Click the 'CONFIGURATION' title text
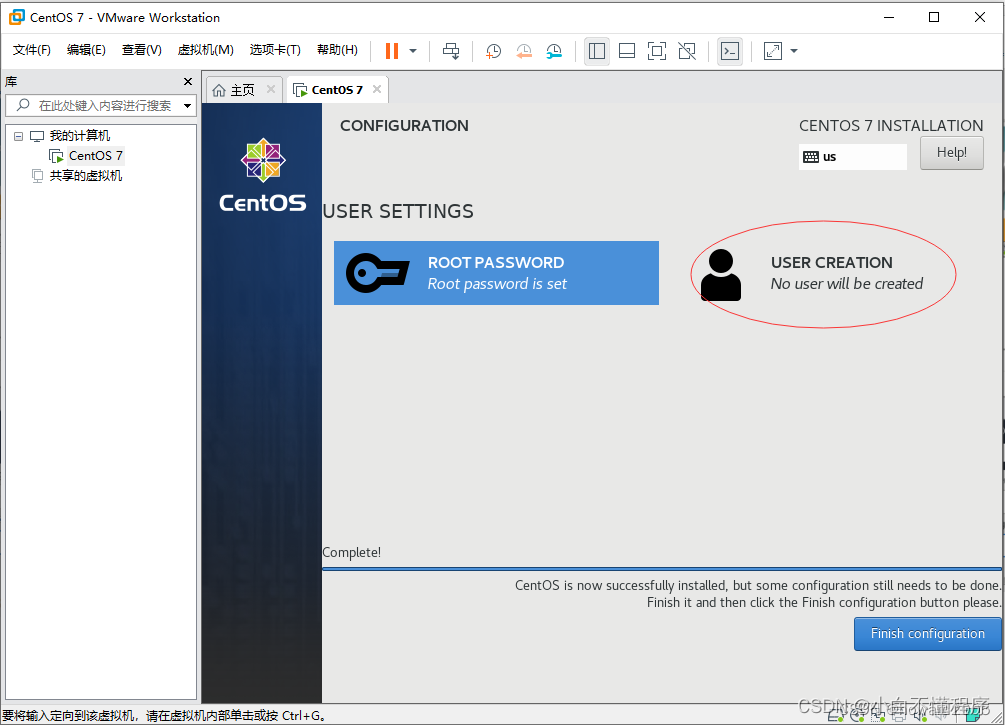 pos(404,126)
